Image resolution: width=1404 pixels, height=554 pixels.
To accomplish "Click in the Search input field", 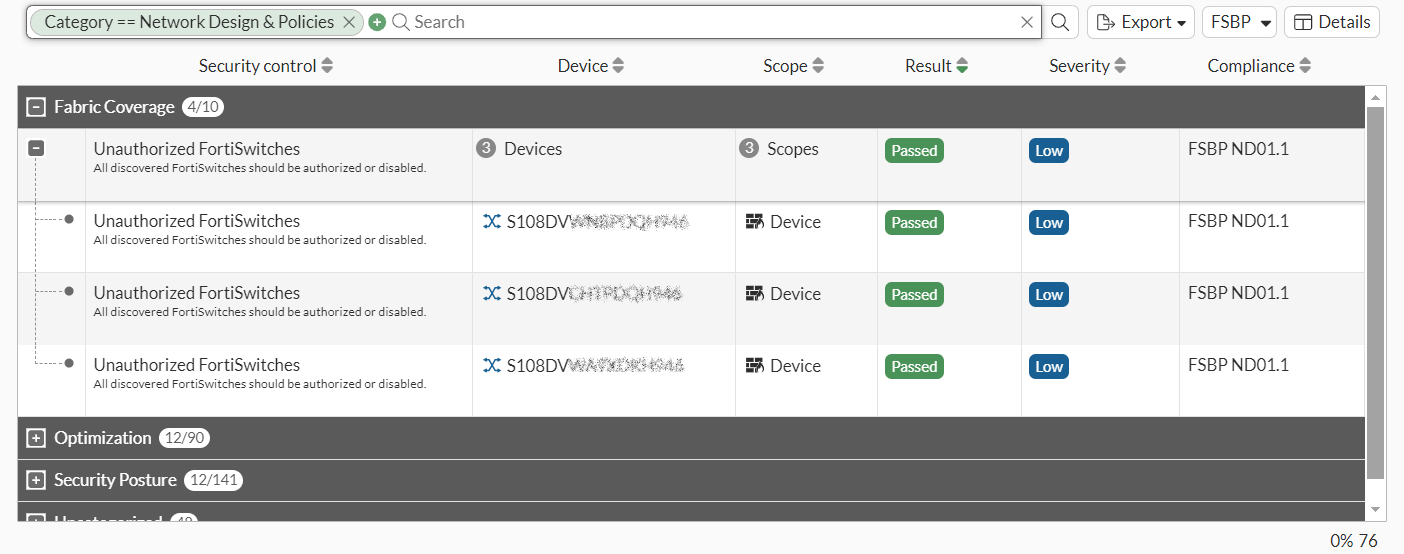I will [x=700, y=22].
